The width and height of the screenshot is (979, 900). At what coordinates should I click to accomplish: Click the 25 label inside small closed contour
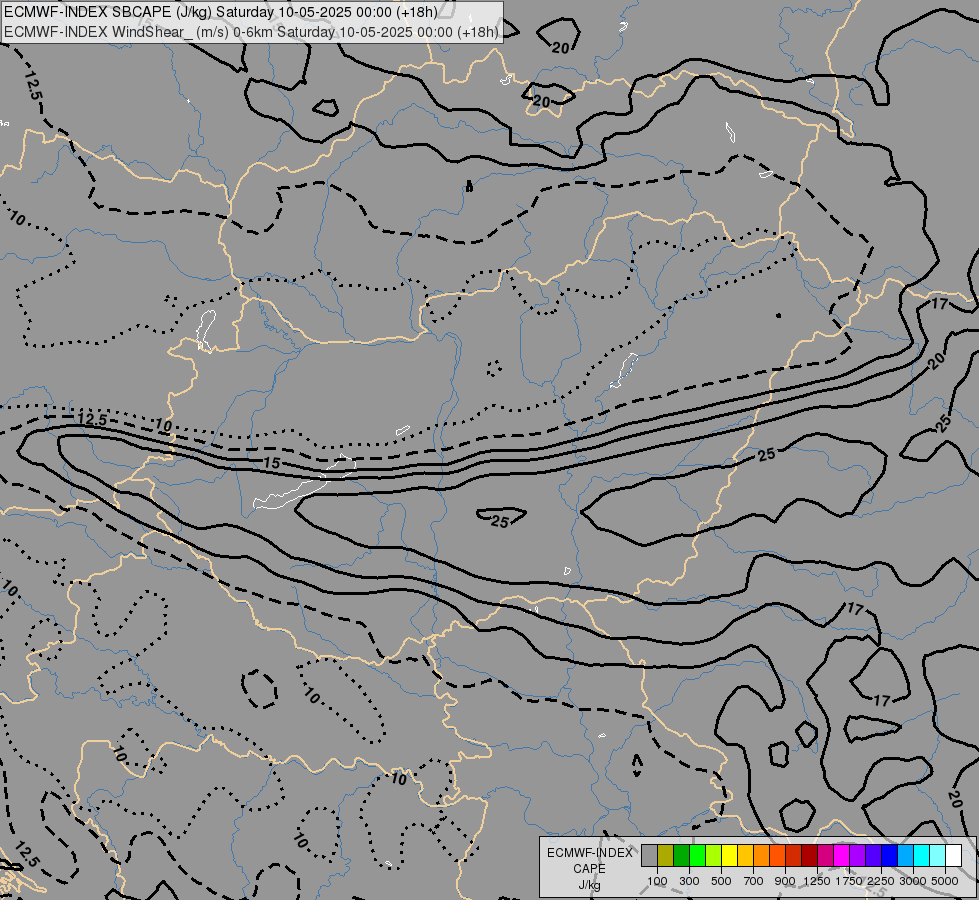(500, 521)
